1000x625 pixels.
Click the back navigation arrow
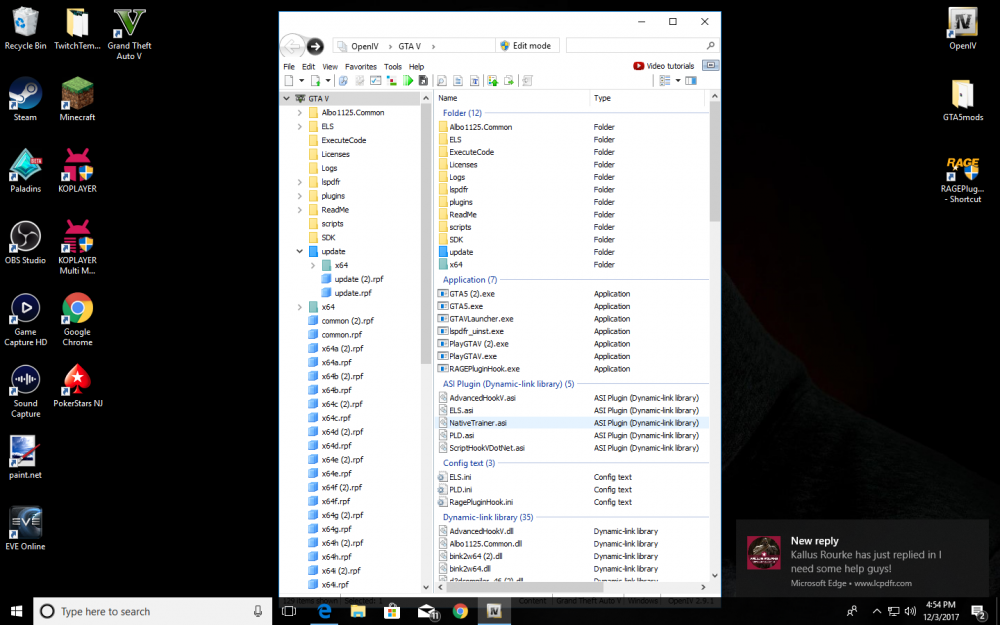(x=292, y=46)
